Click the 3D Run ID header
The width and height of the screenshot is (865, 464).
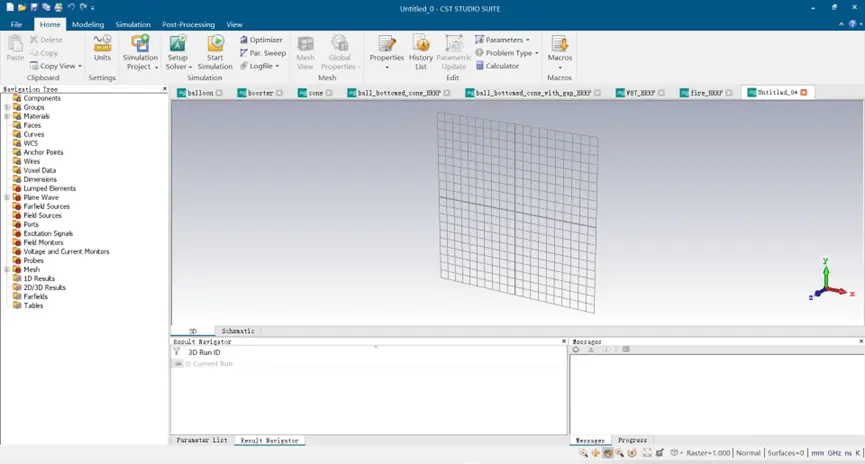tap(204, 352)
